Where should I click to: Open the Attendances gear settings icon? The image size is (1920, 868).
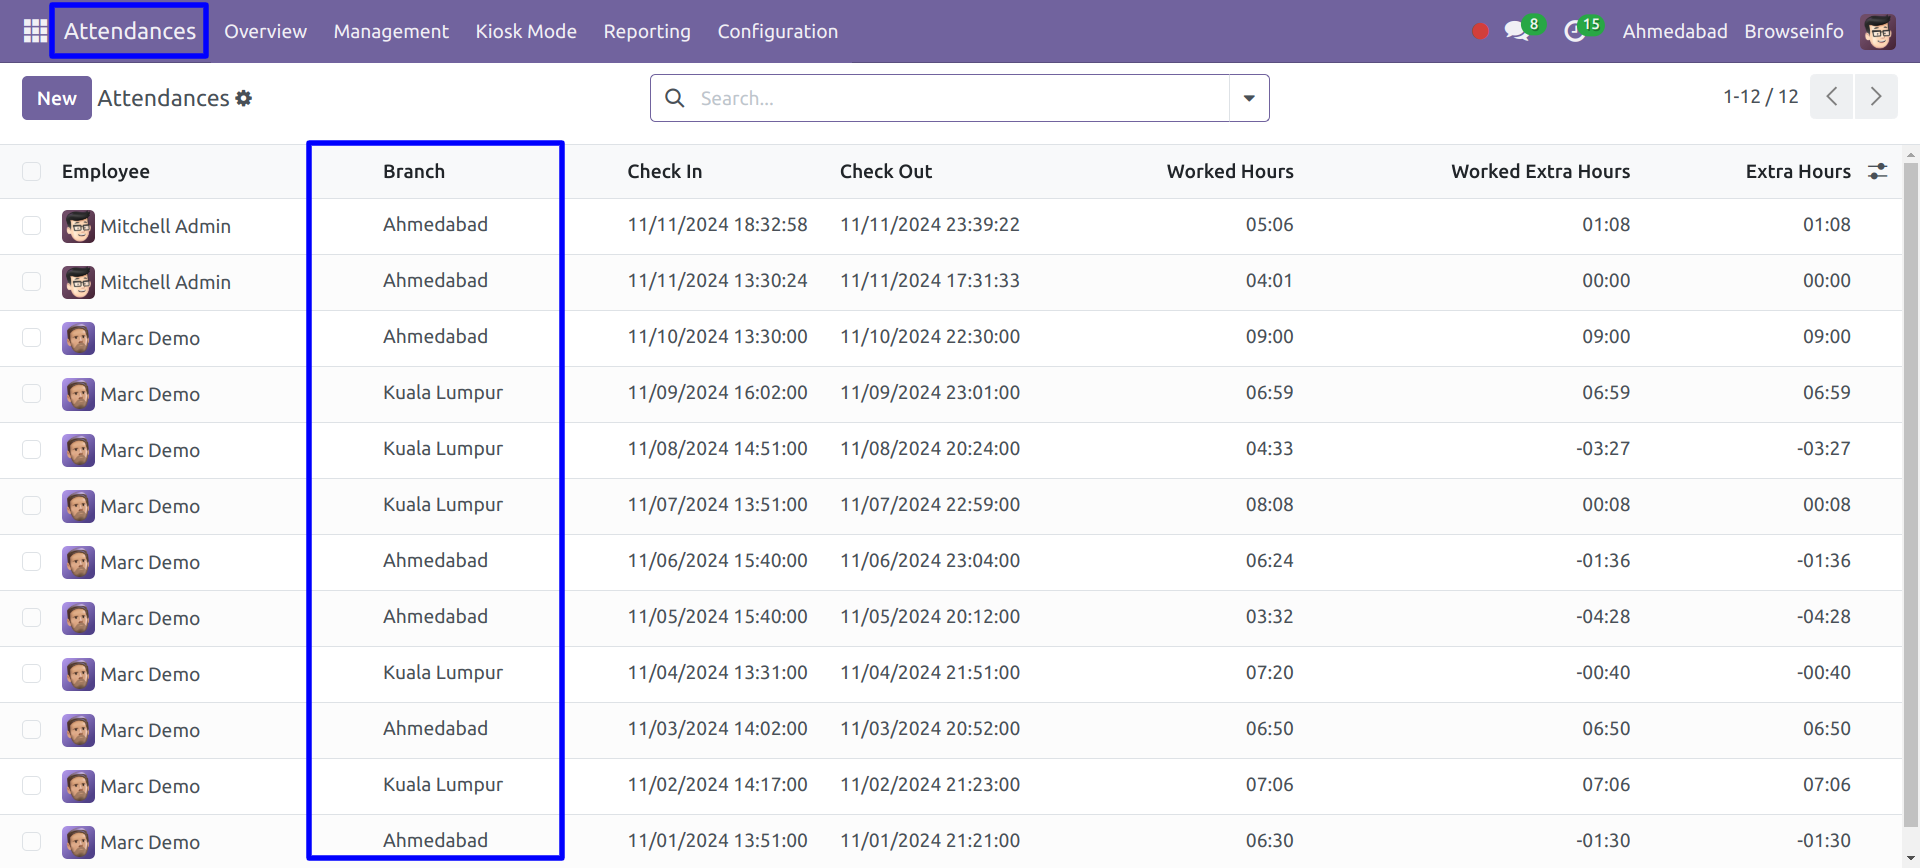pyautogui.click(x=244, y=98)
